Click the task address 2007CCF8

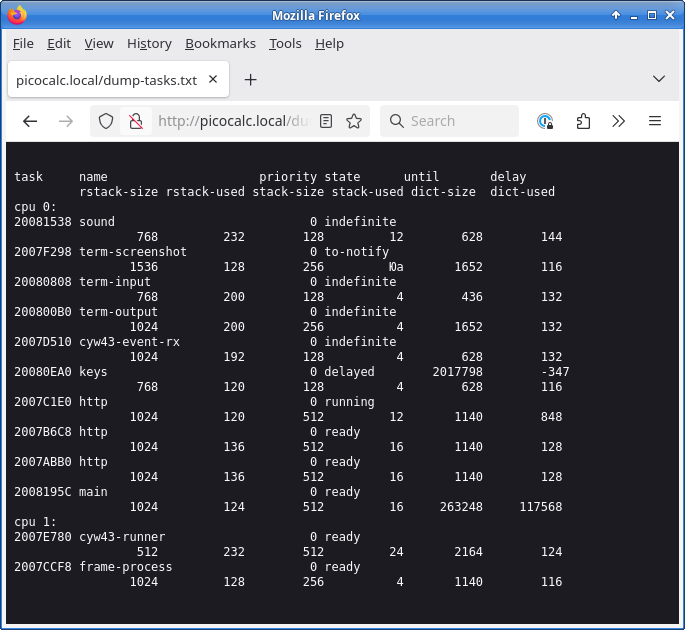[x=43, y=567]
